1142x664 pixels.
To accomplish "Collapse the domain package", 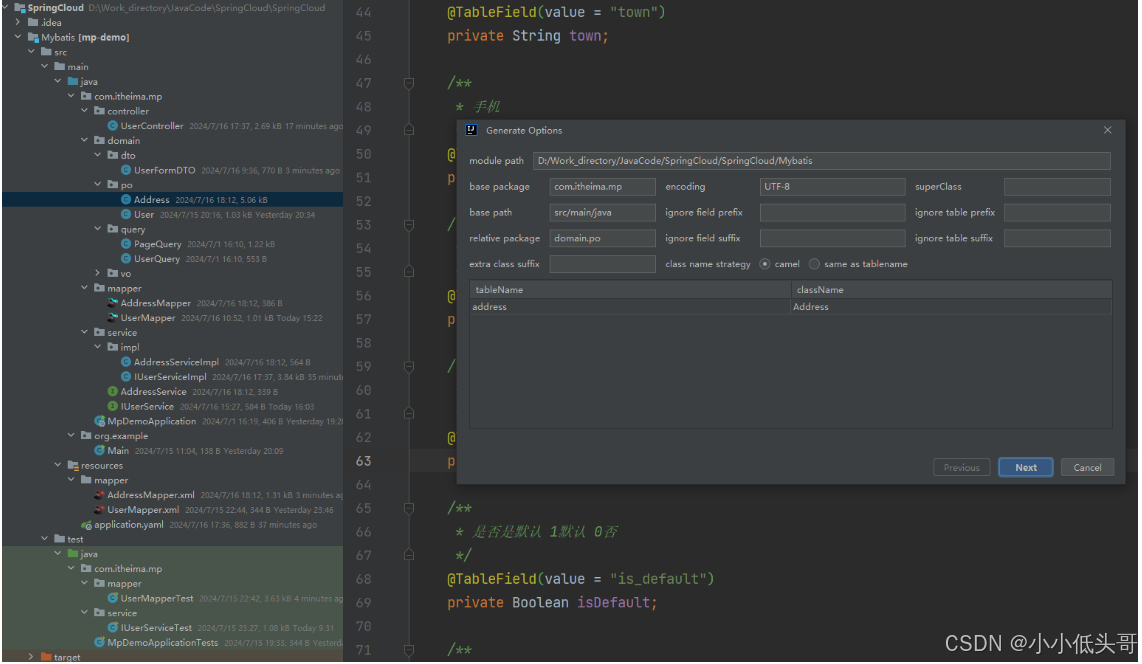I will click(85, 141).
